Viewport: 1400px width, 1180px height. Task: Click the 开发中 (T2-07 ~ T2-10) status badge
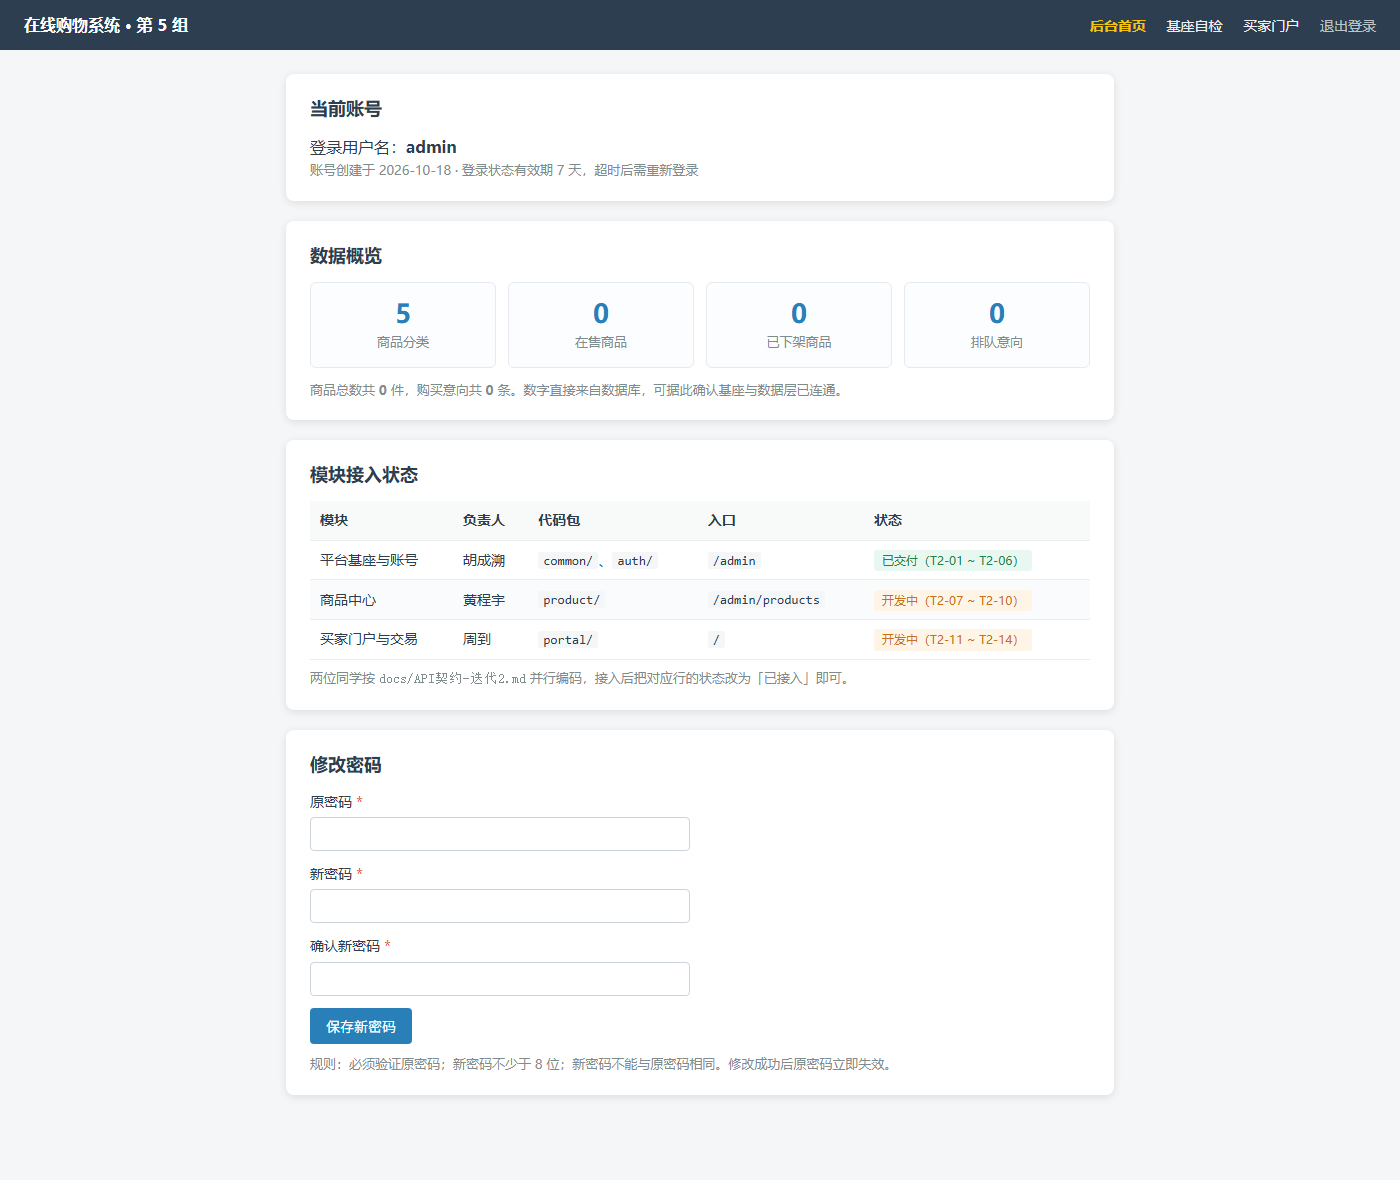click(x=952, y=601)
